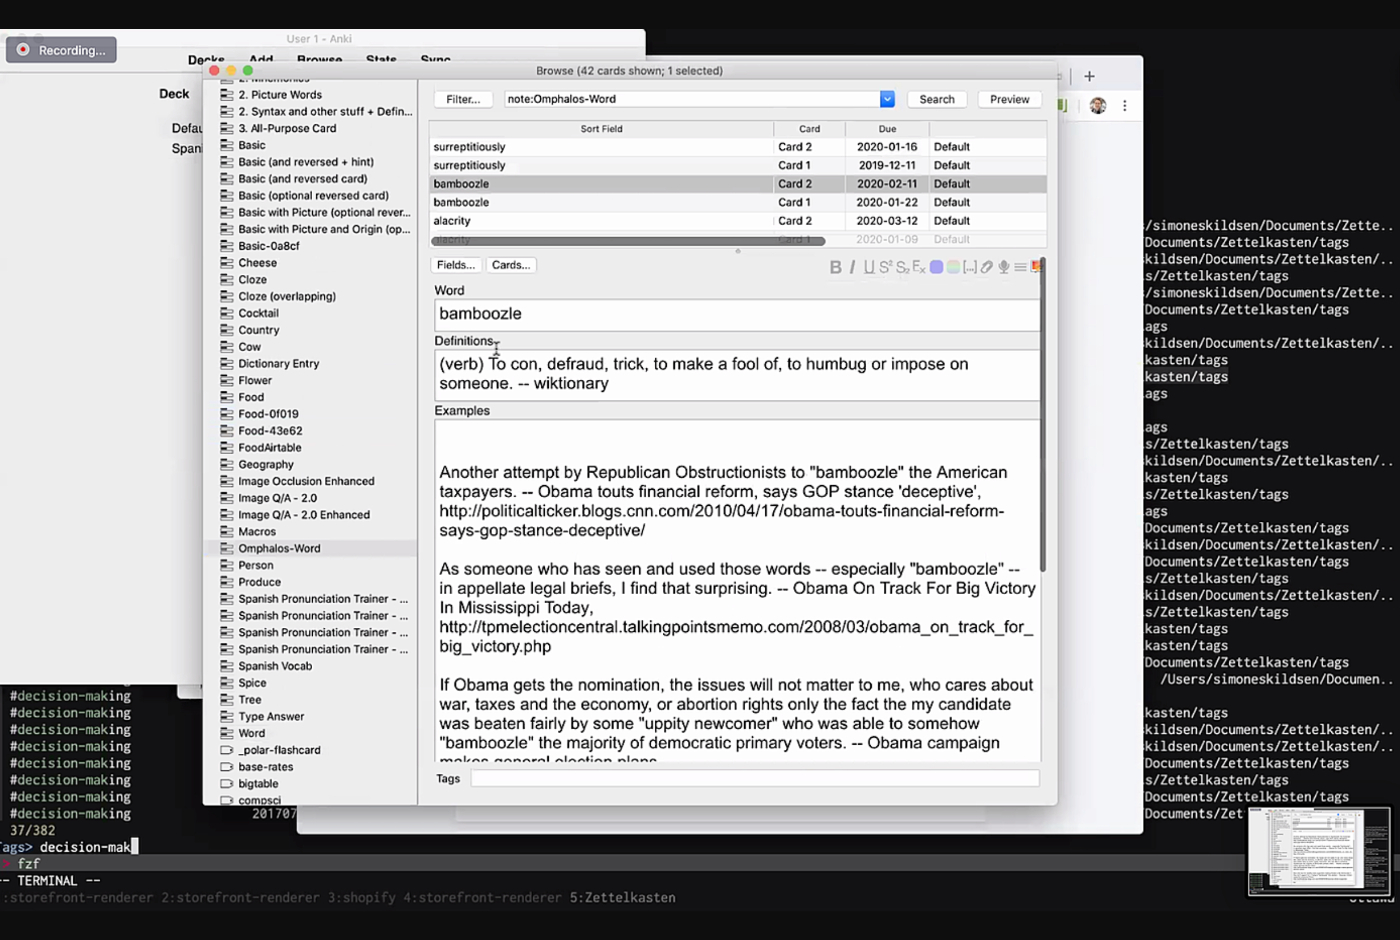The image size is (1400, 940).
Task: Remove formatting with the Ex icon
Action: click(919, 267)
